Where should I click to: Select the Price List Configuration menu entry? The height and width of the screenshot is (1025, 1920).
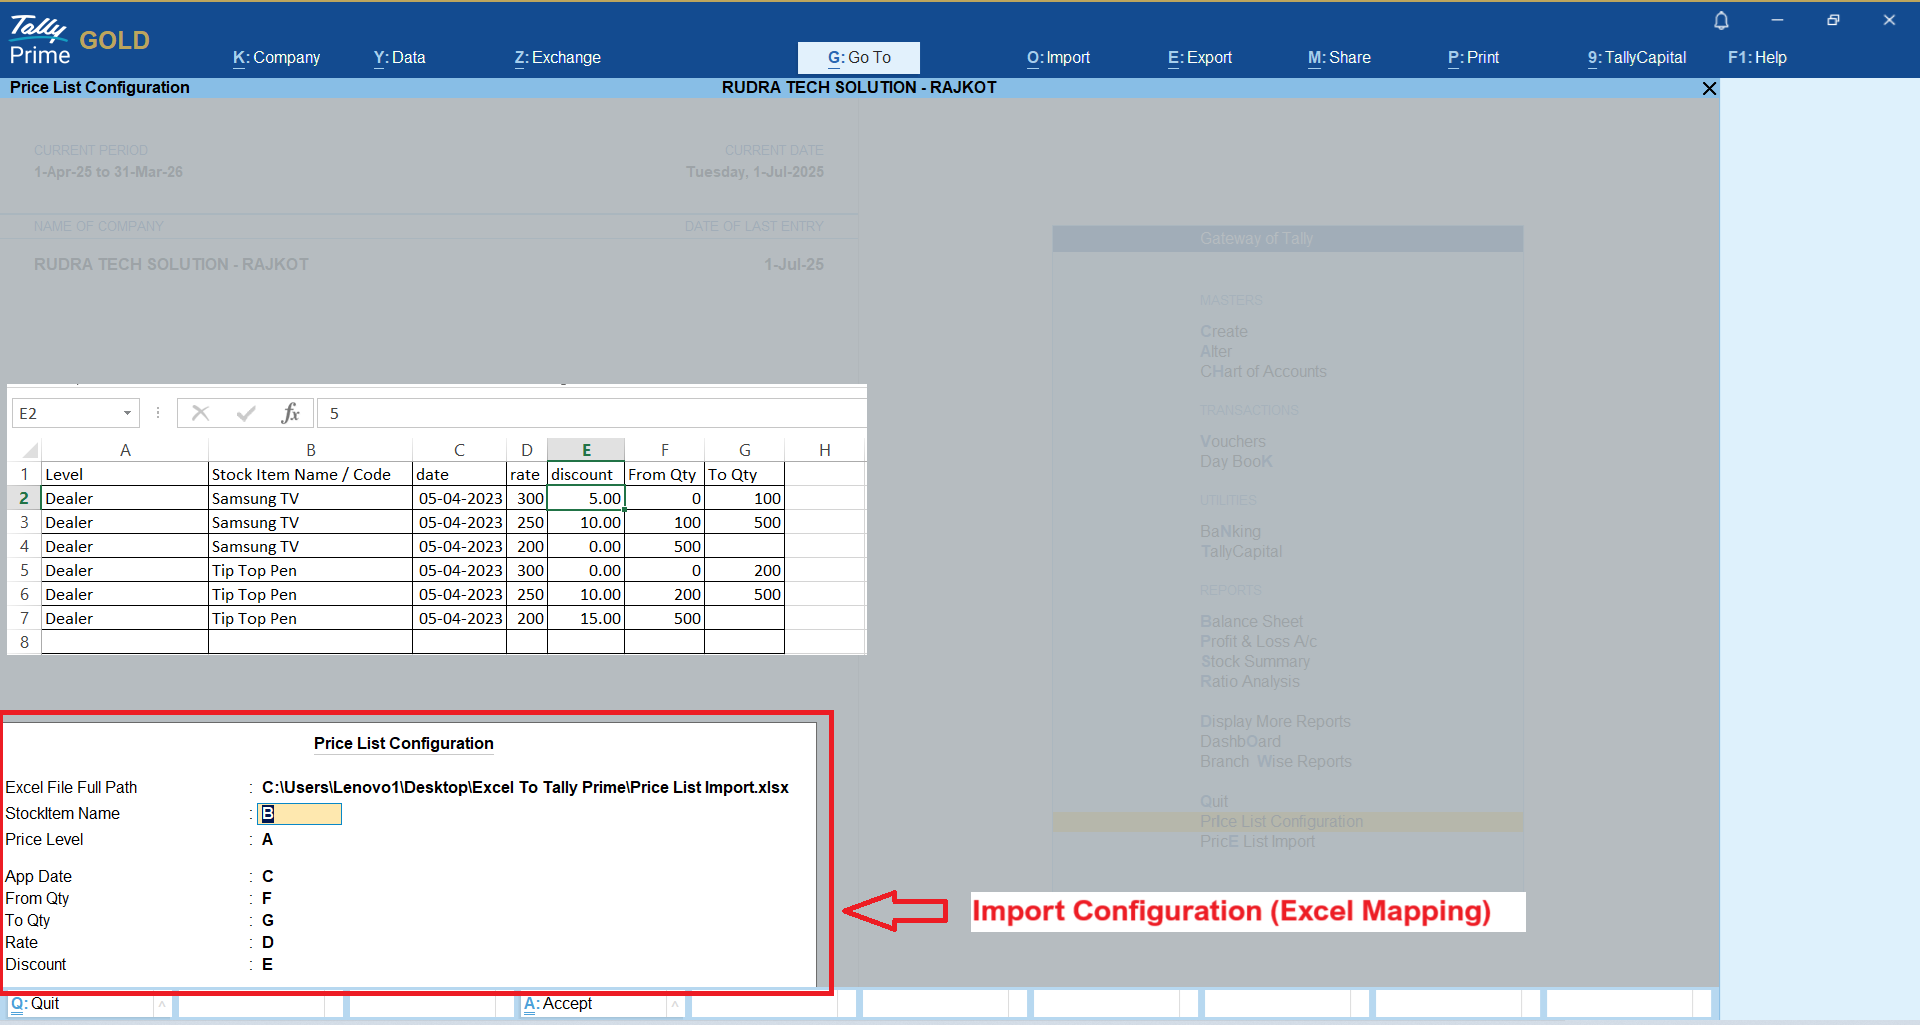[x=1281, y=822]
